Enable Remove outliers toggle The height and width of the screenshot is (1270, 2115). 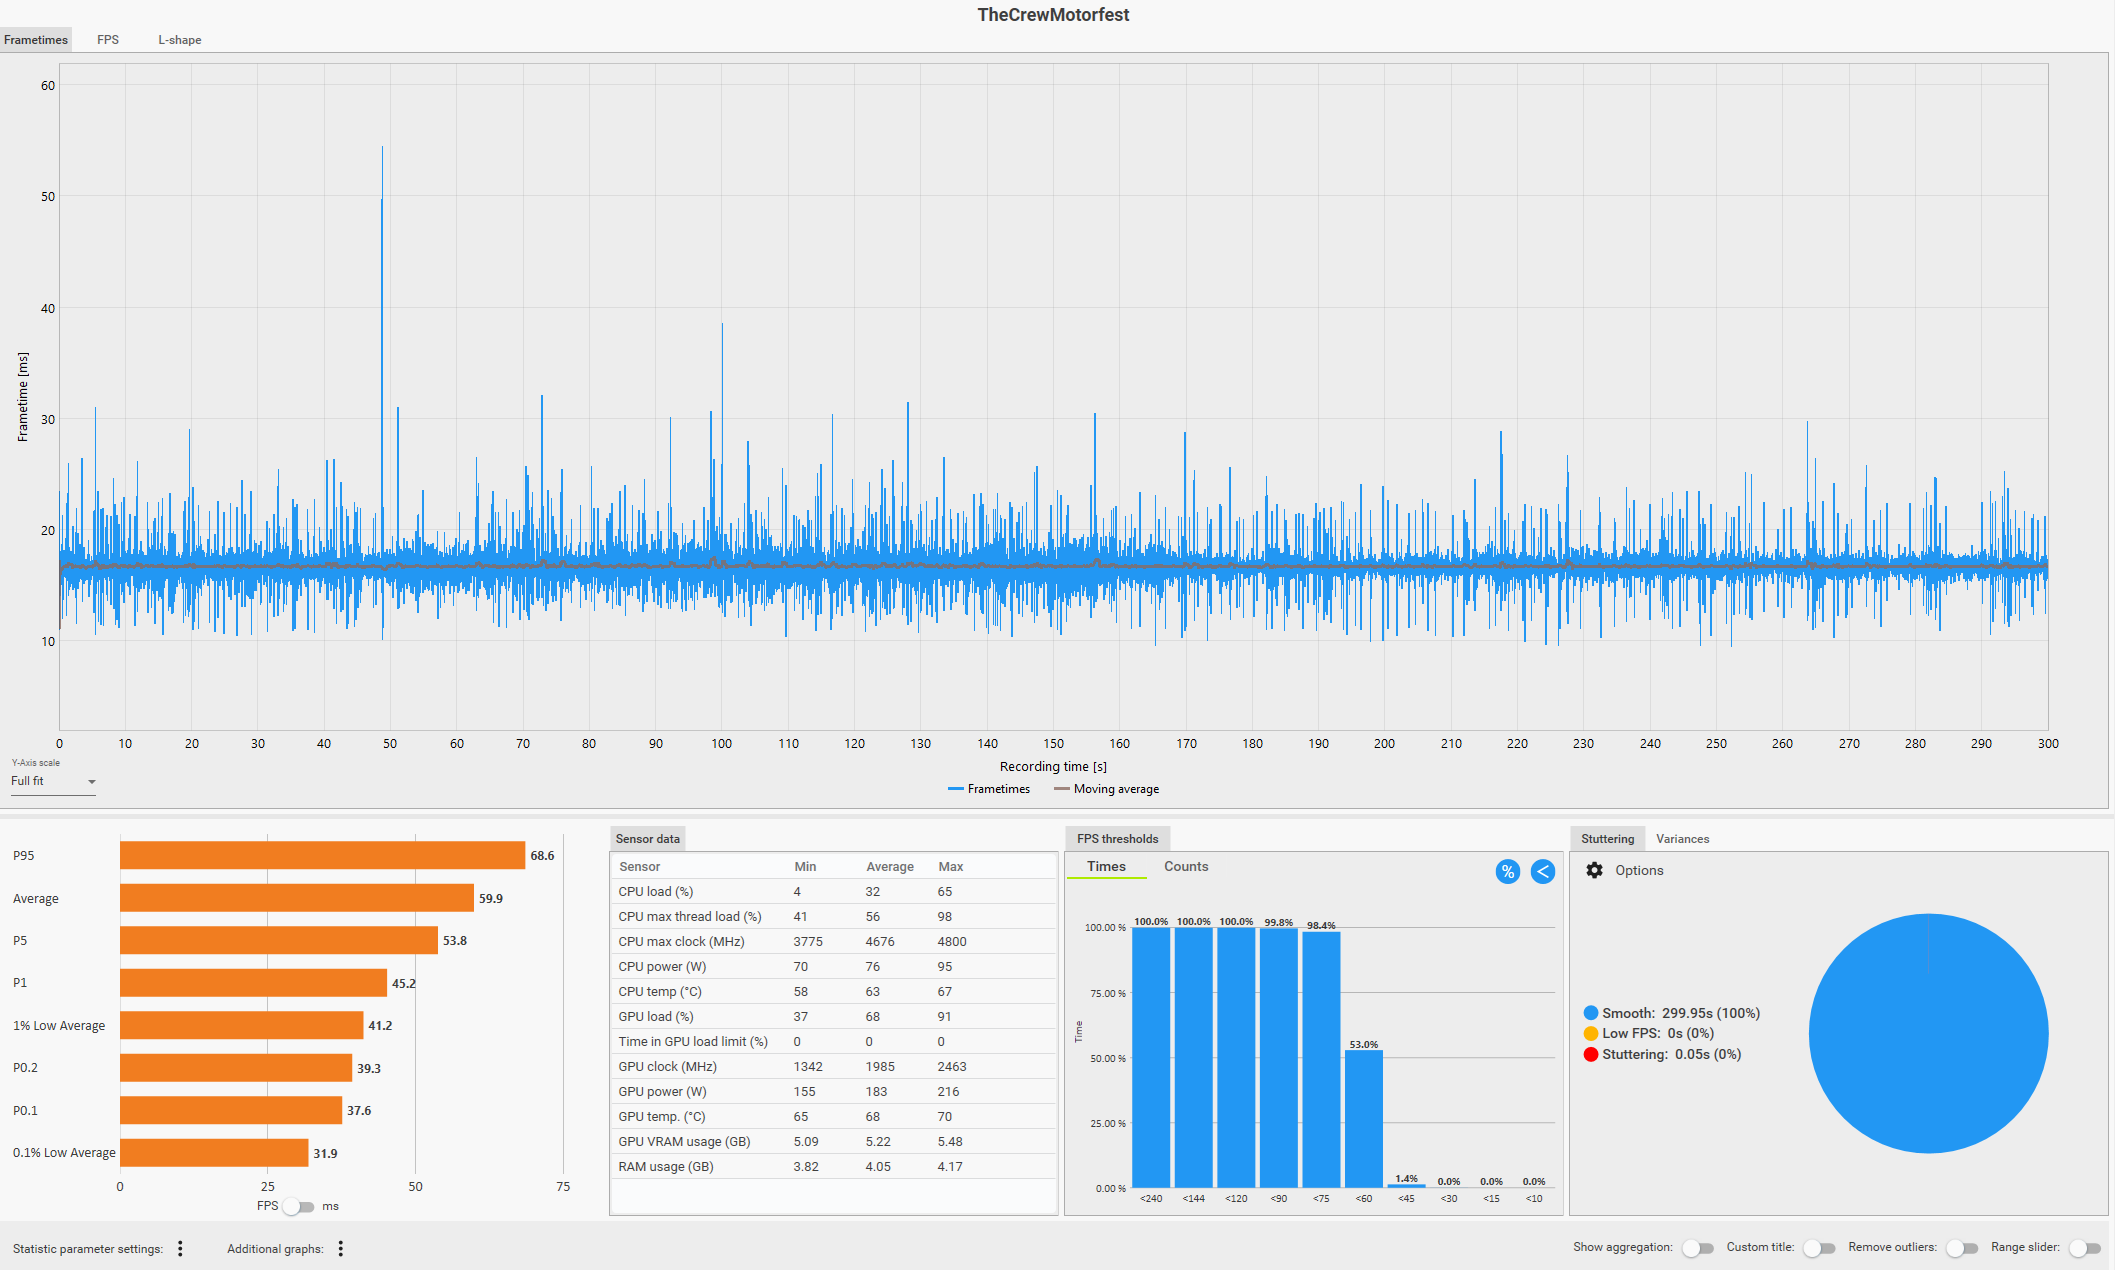point(1961,1248)
